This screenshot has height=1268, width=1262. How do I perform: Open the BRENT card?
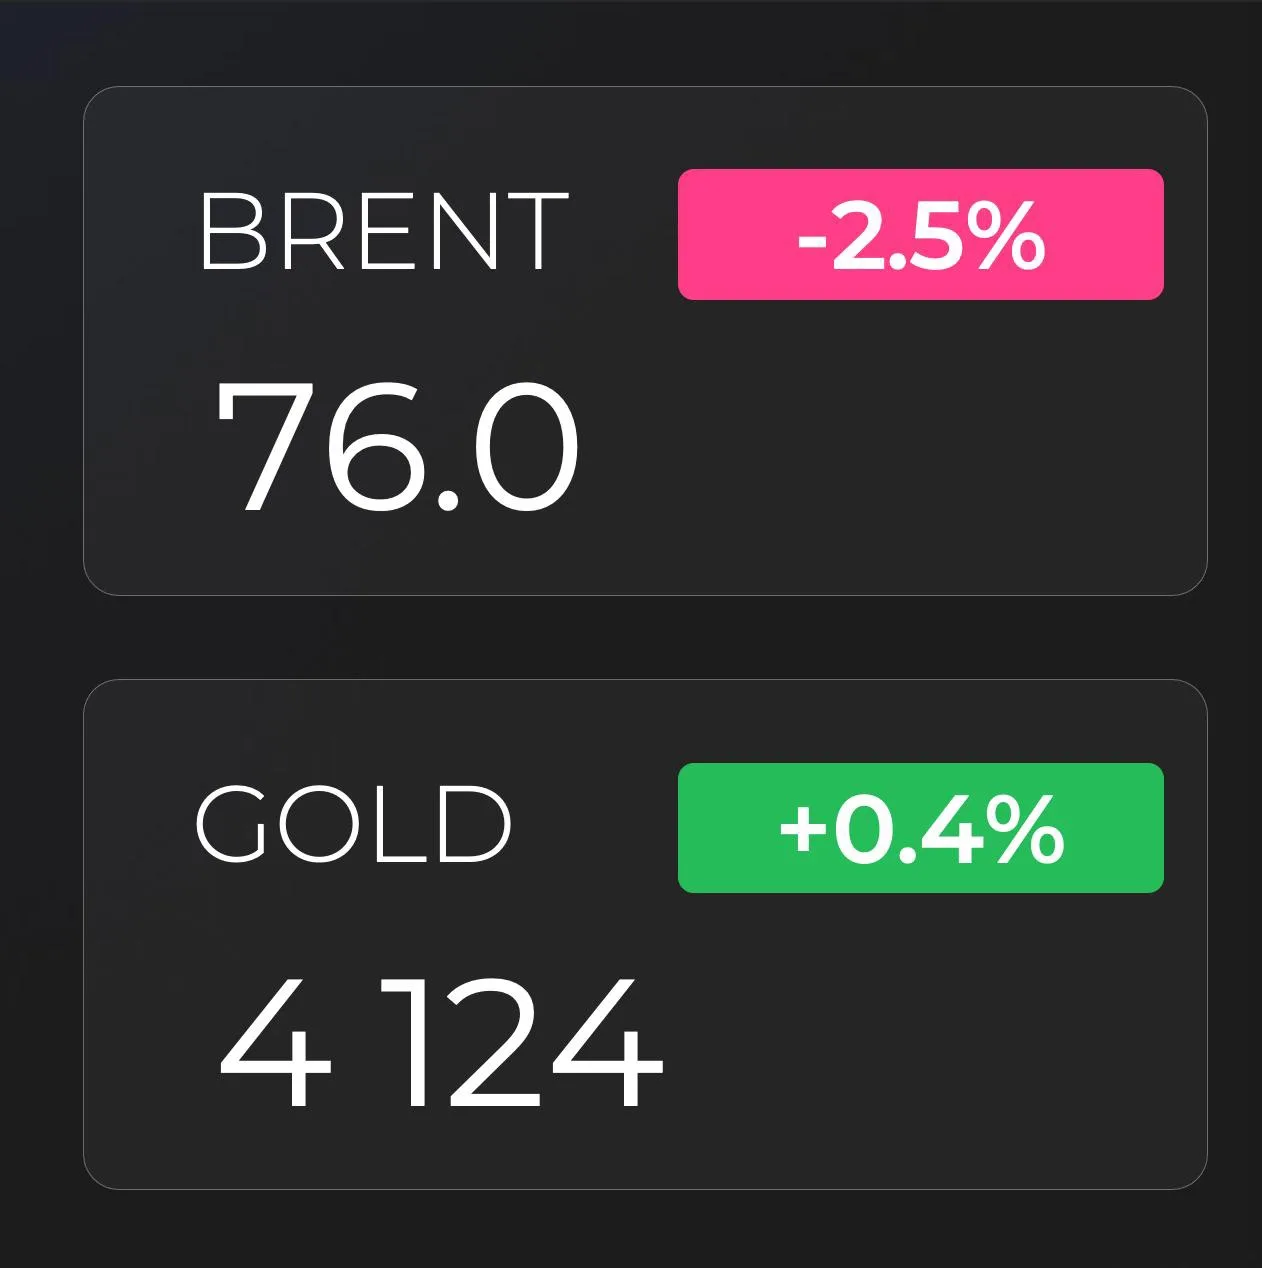(645, 341)
